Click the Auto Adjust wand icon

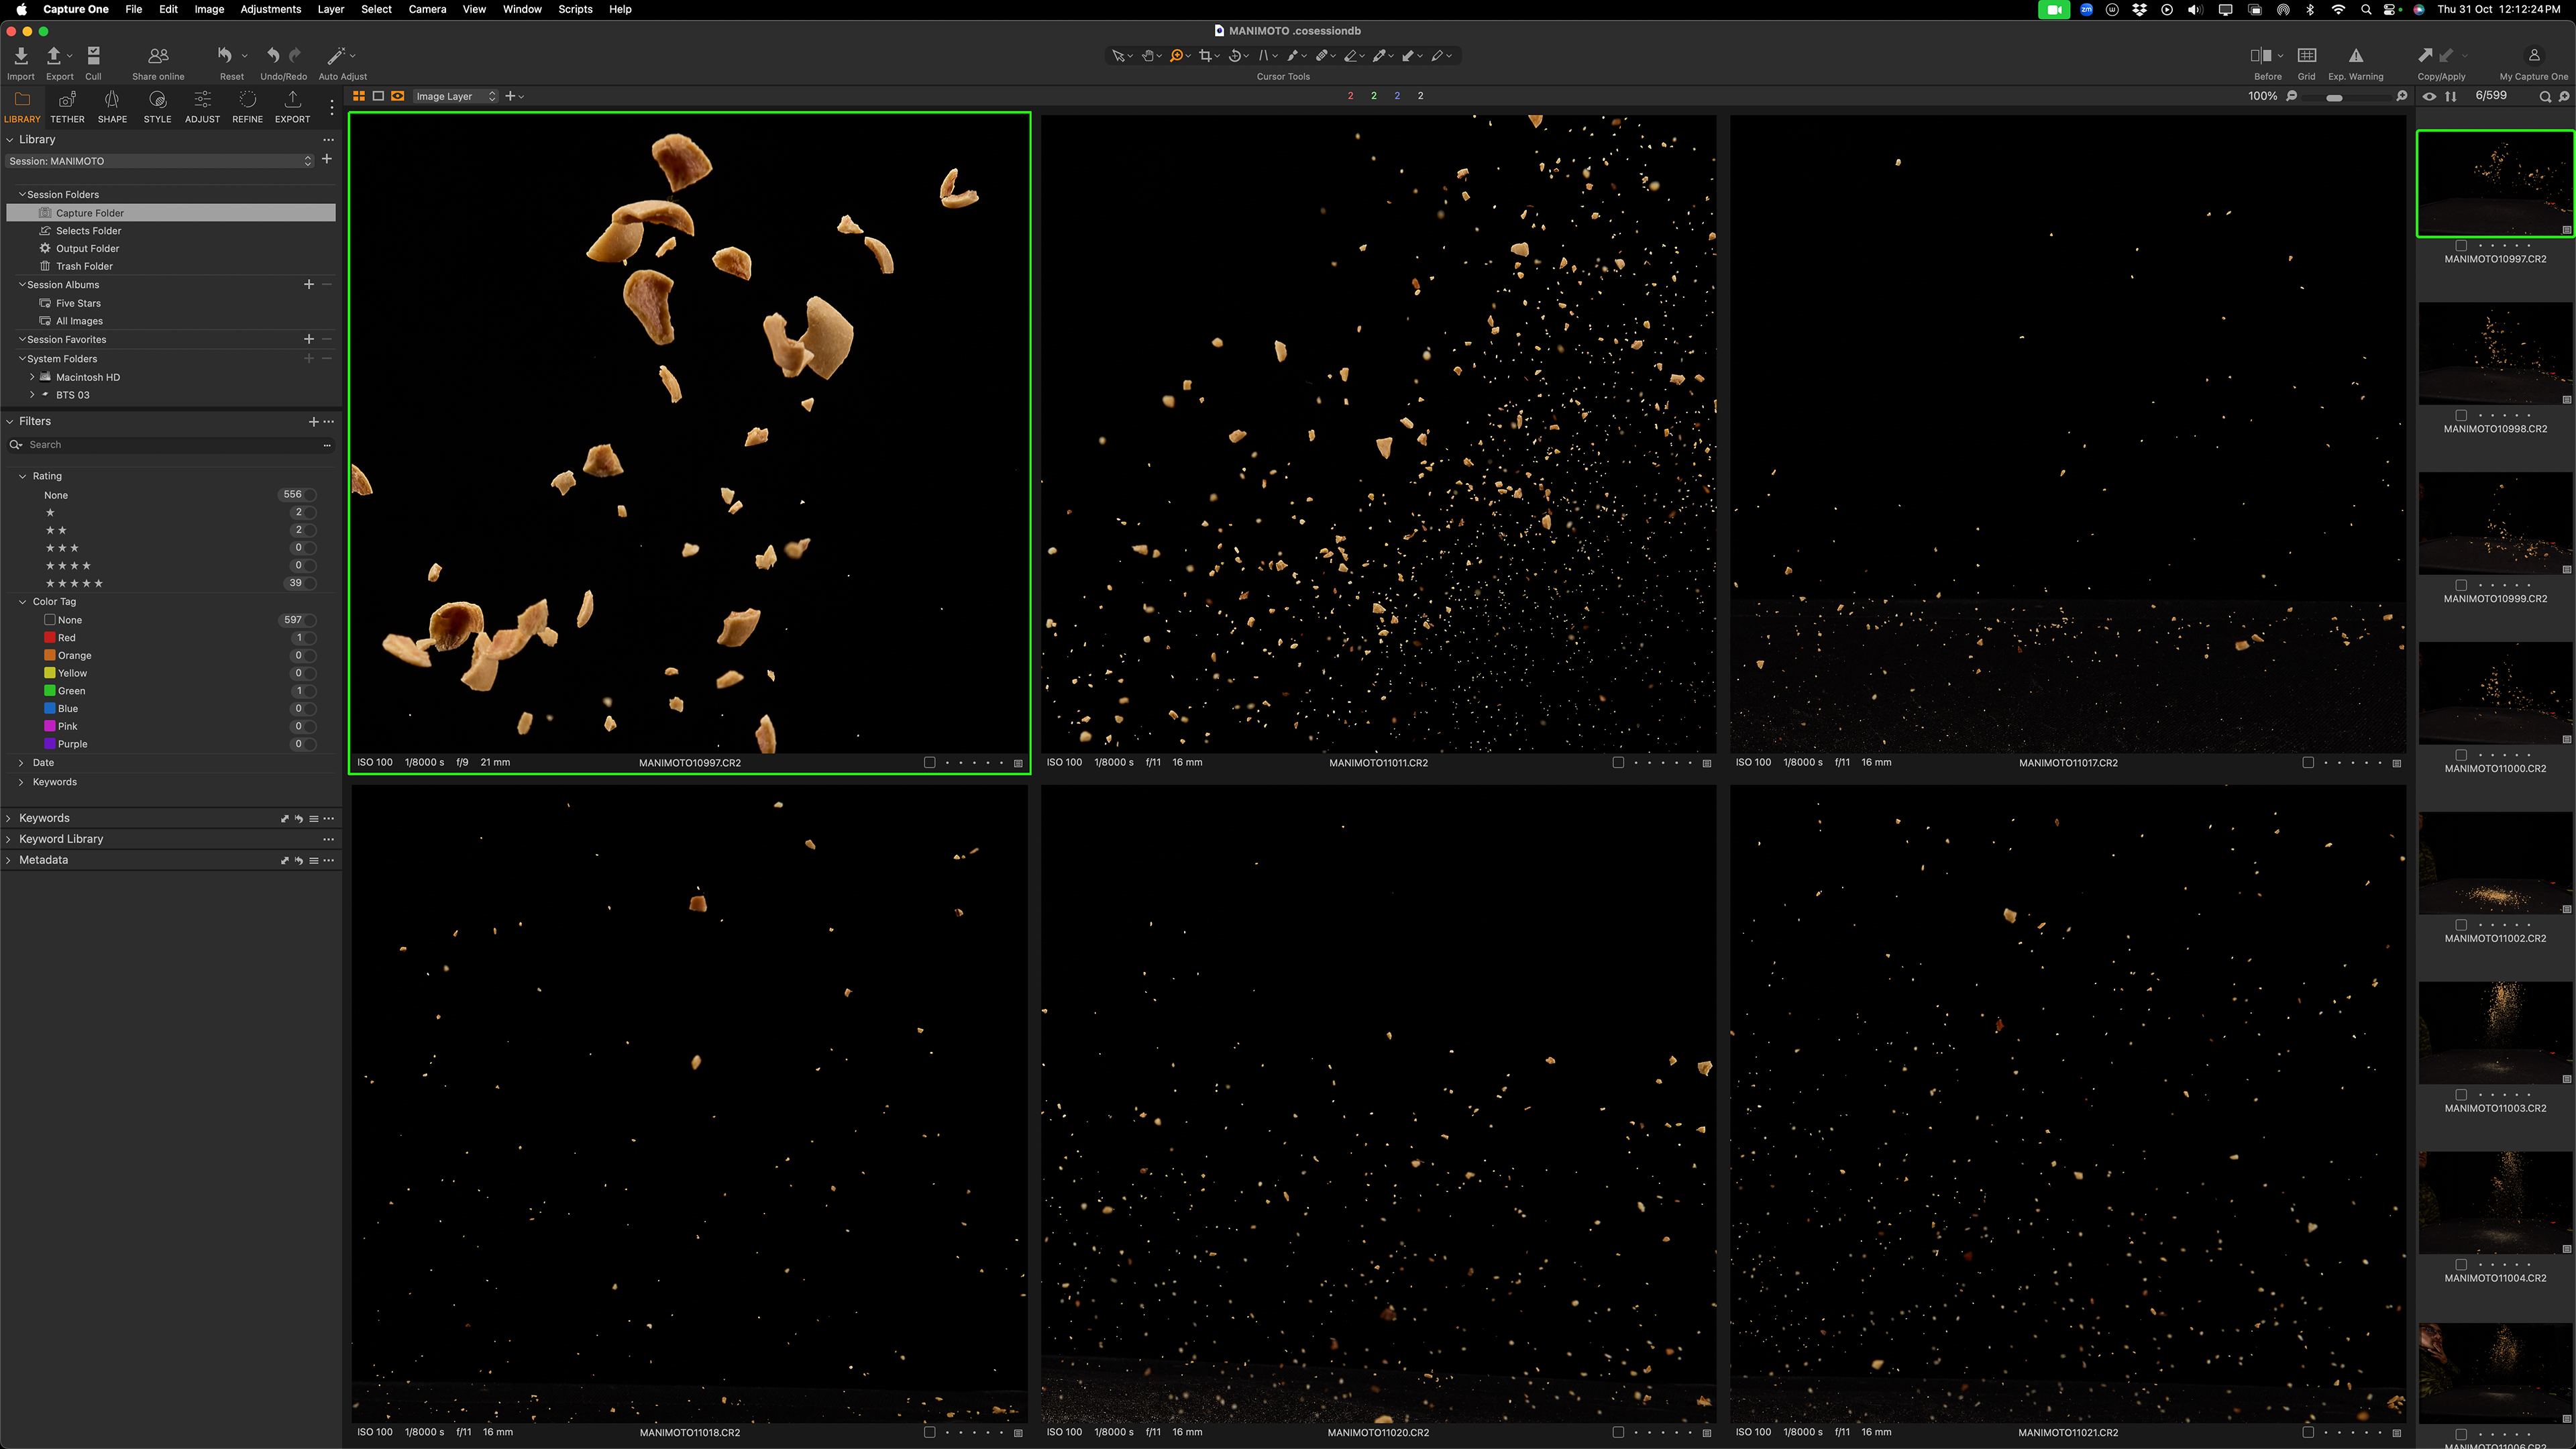pyautogui.click(x=336, y=55)
